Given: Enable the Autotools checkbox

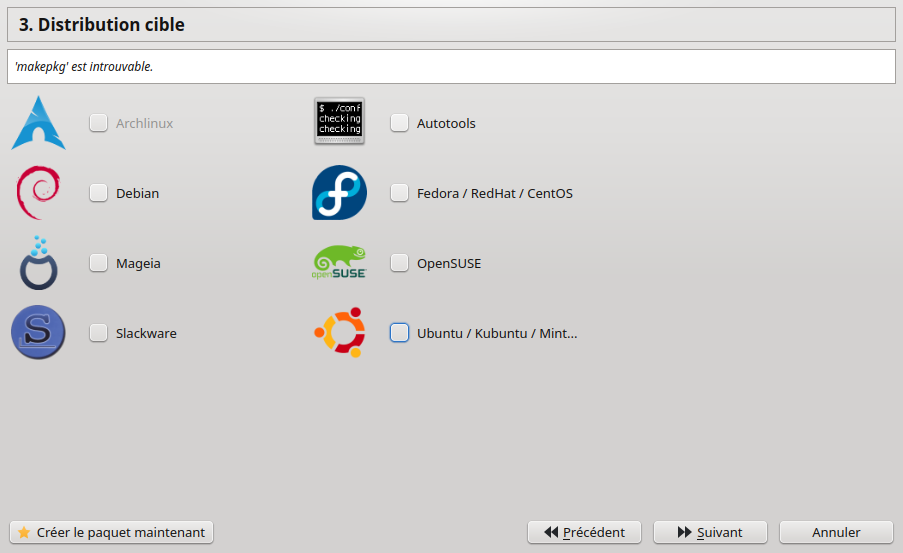Looking at the screenshot, I should (x=399, y=123).
